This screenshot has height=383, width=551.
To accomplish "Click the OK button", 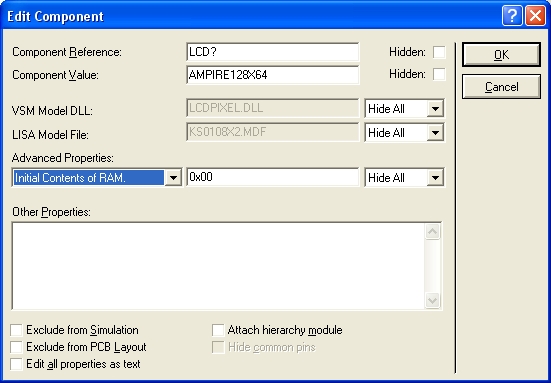I will [501, 54].
